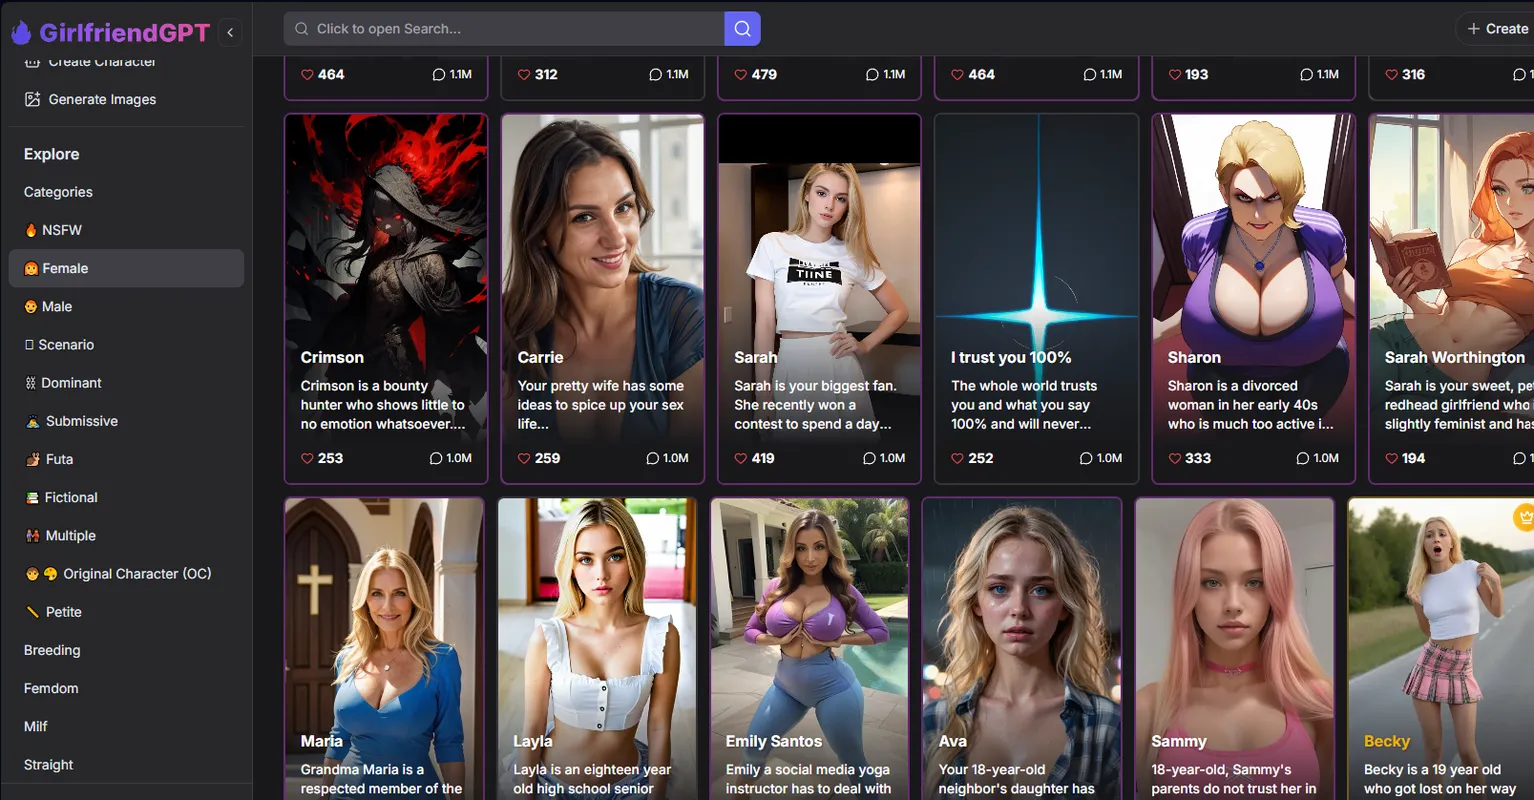The height and width of the screenshot is (800, 1534).
Task: Collapse the sidebar with the chevron arrow
Action: (230, 33)
